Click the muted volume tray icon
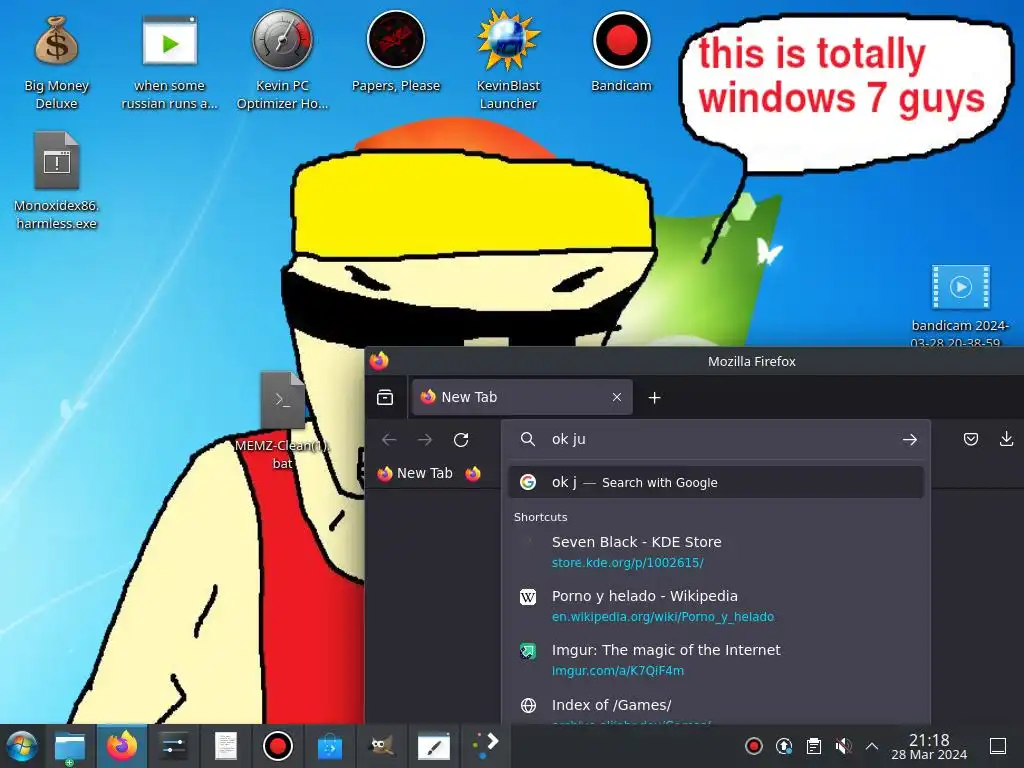The image size is (1024, 768). pyautogui.click(x=843, y=746)
